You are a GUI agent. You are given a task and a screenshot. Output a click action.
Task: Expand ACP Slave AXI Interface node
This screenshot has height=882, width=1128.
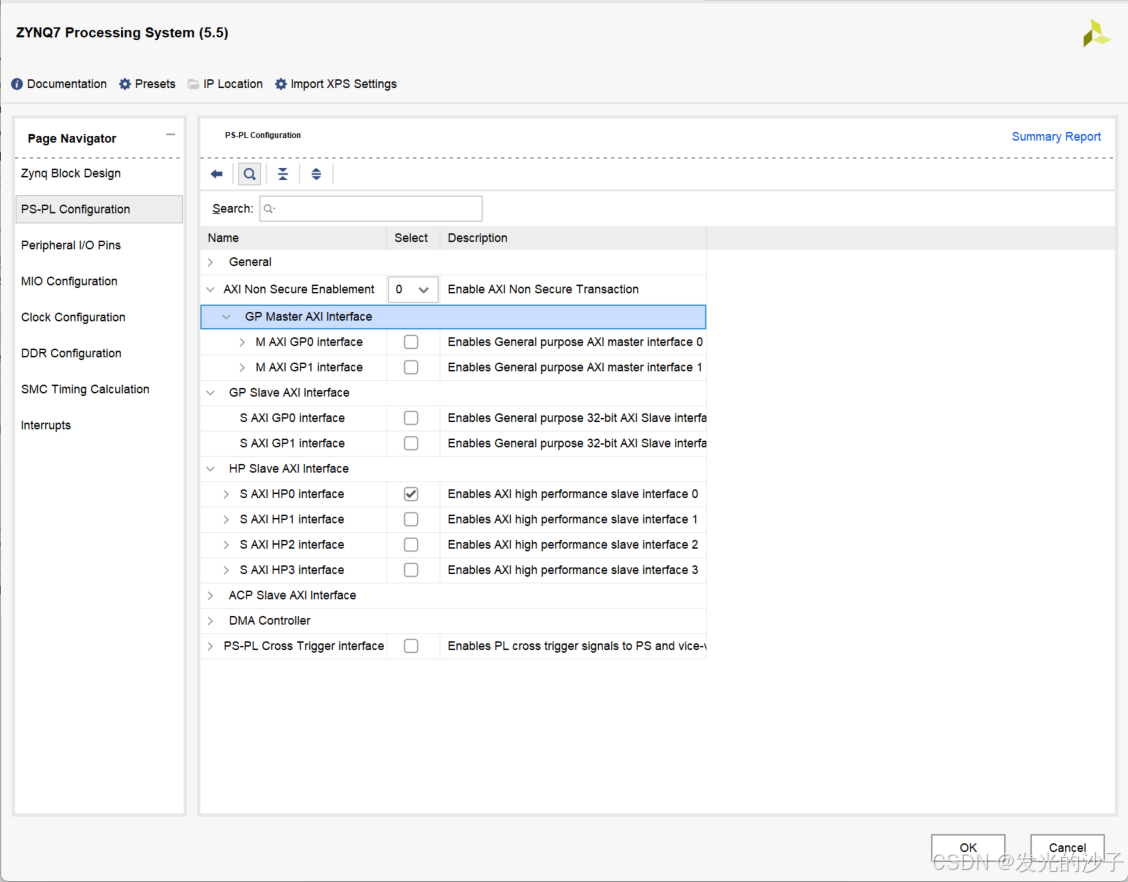(211, 596)
